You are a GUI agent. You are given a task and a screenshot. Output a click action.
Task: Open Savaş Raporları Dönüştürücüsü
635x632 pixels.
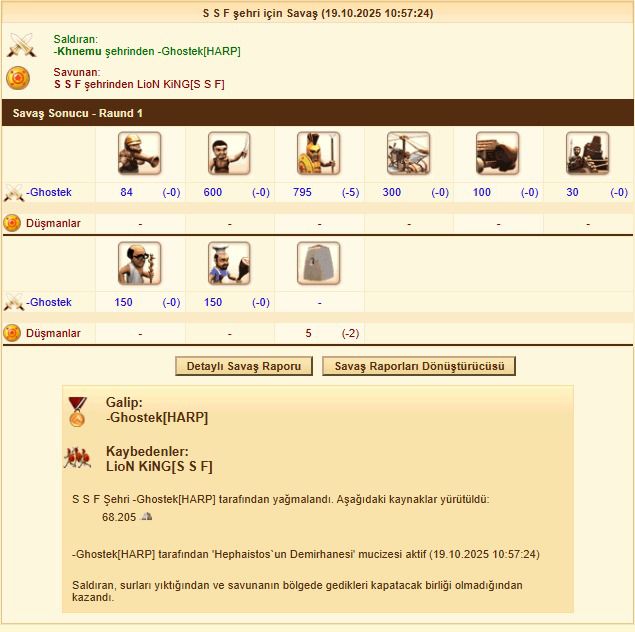[419, 366]
